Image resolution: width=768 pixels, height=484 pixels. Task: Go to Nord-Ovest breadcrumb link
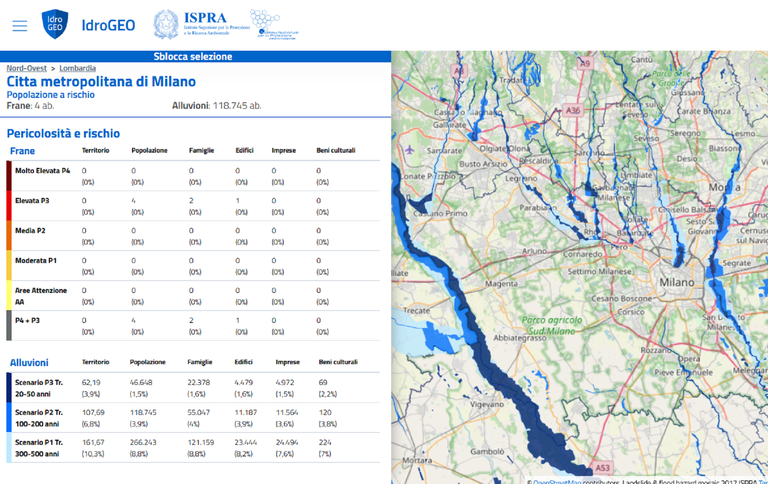pyautogui.click(x=26, y=68)
